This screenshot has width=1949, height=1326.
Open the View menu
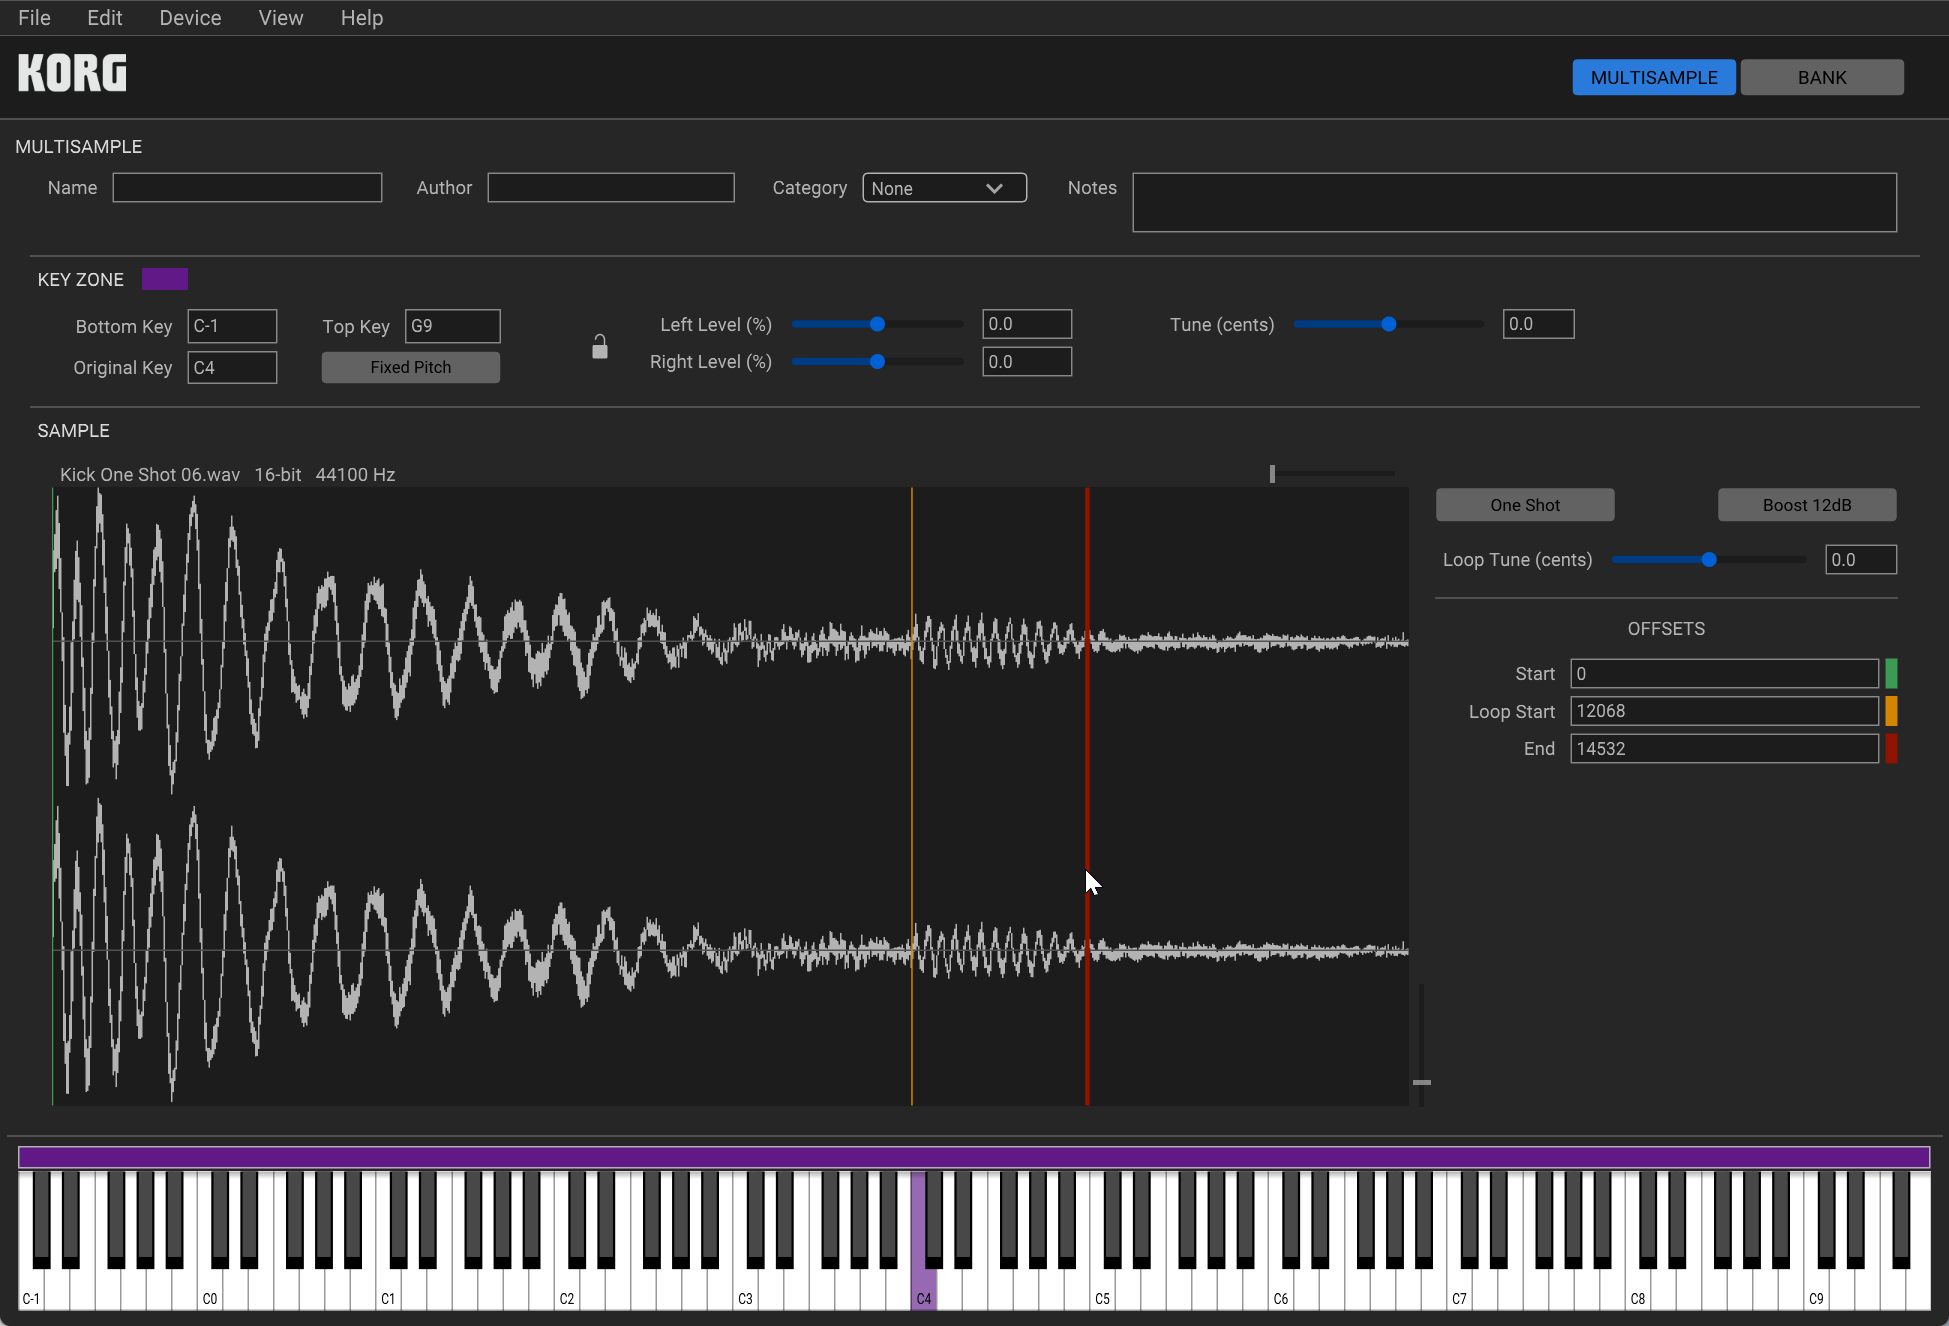tap(281, 18)
